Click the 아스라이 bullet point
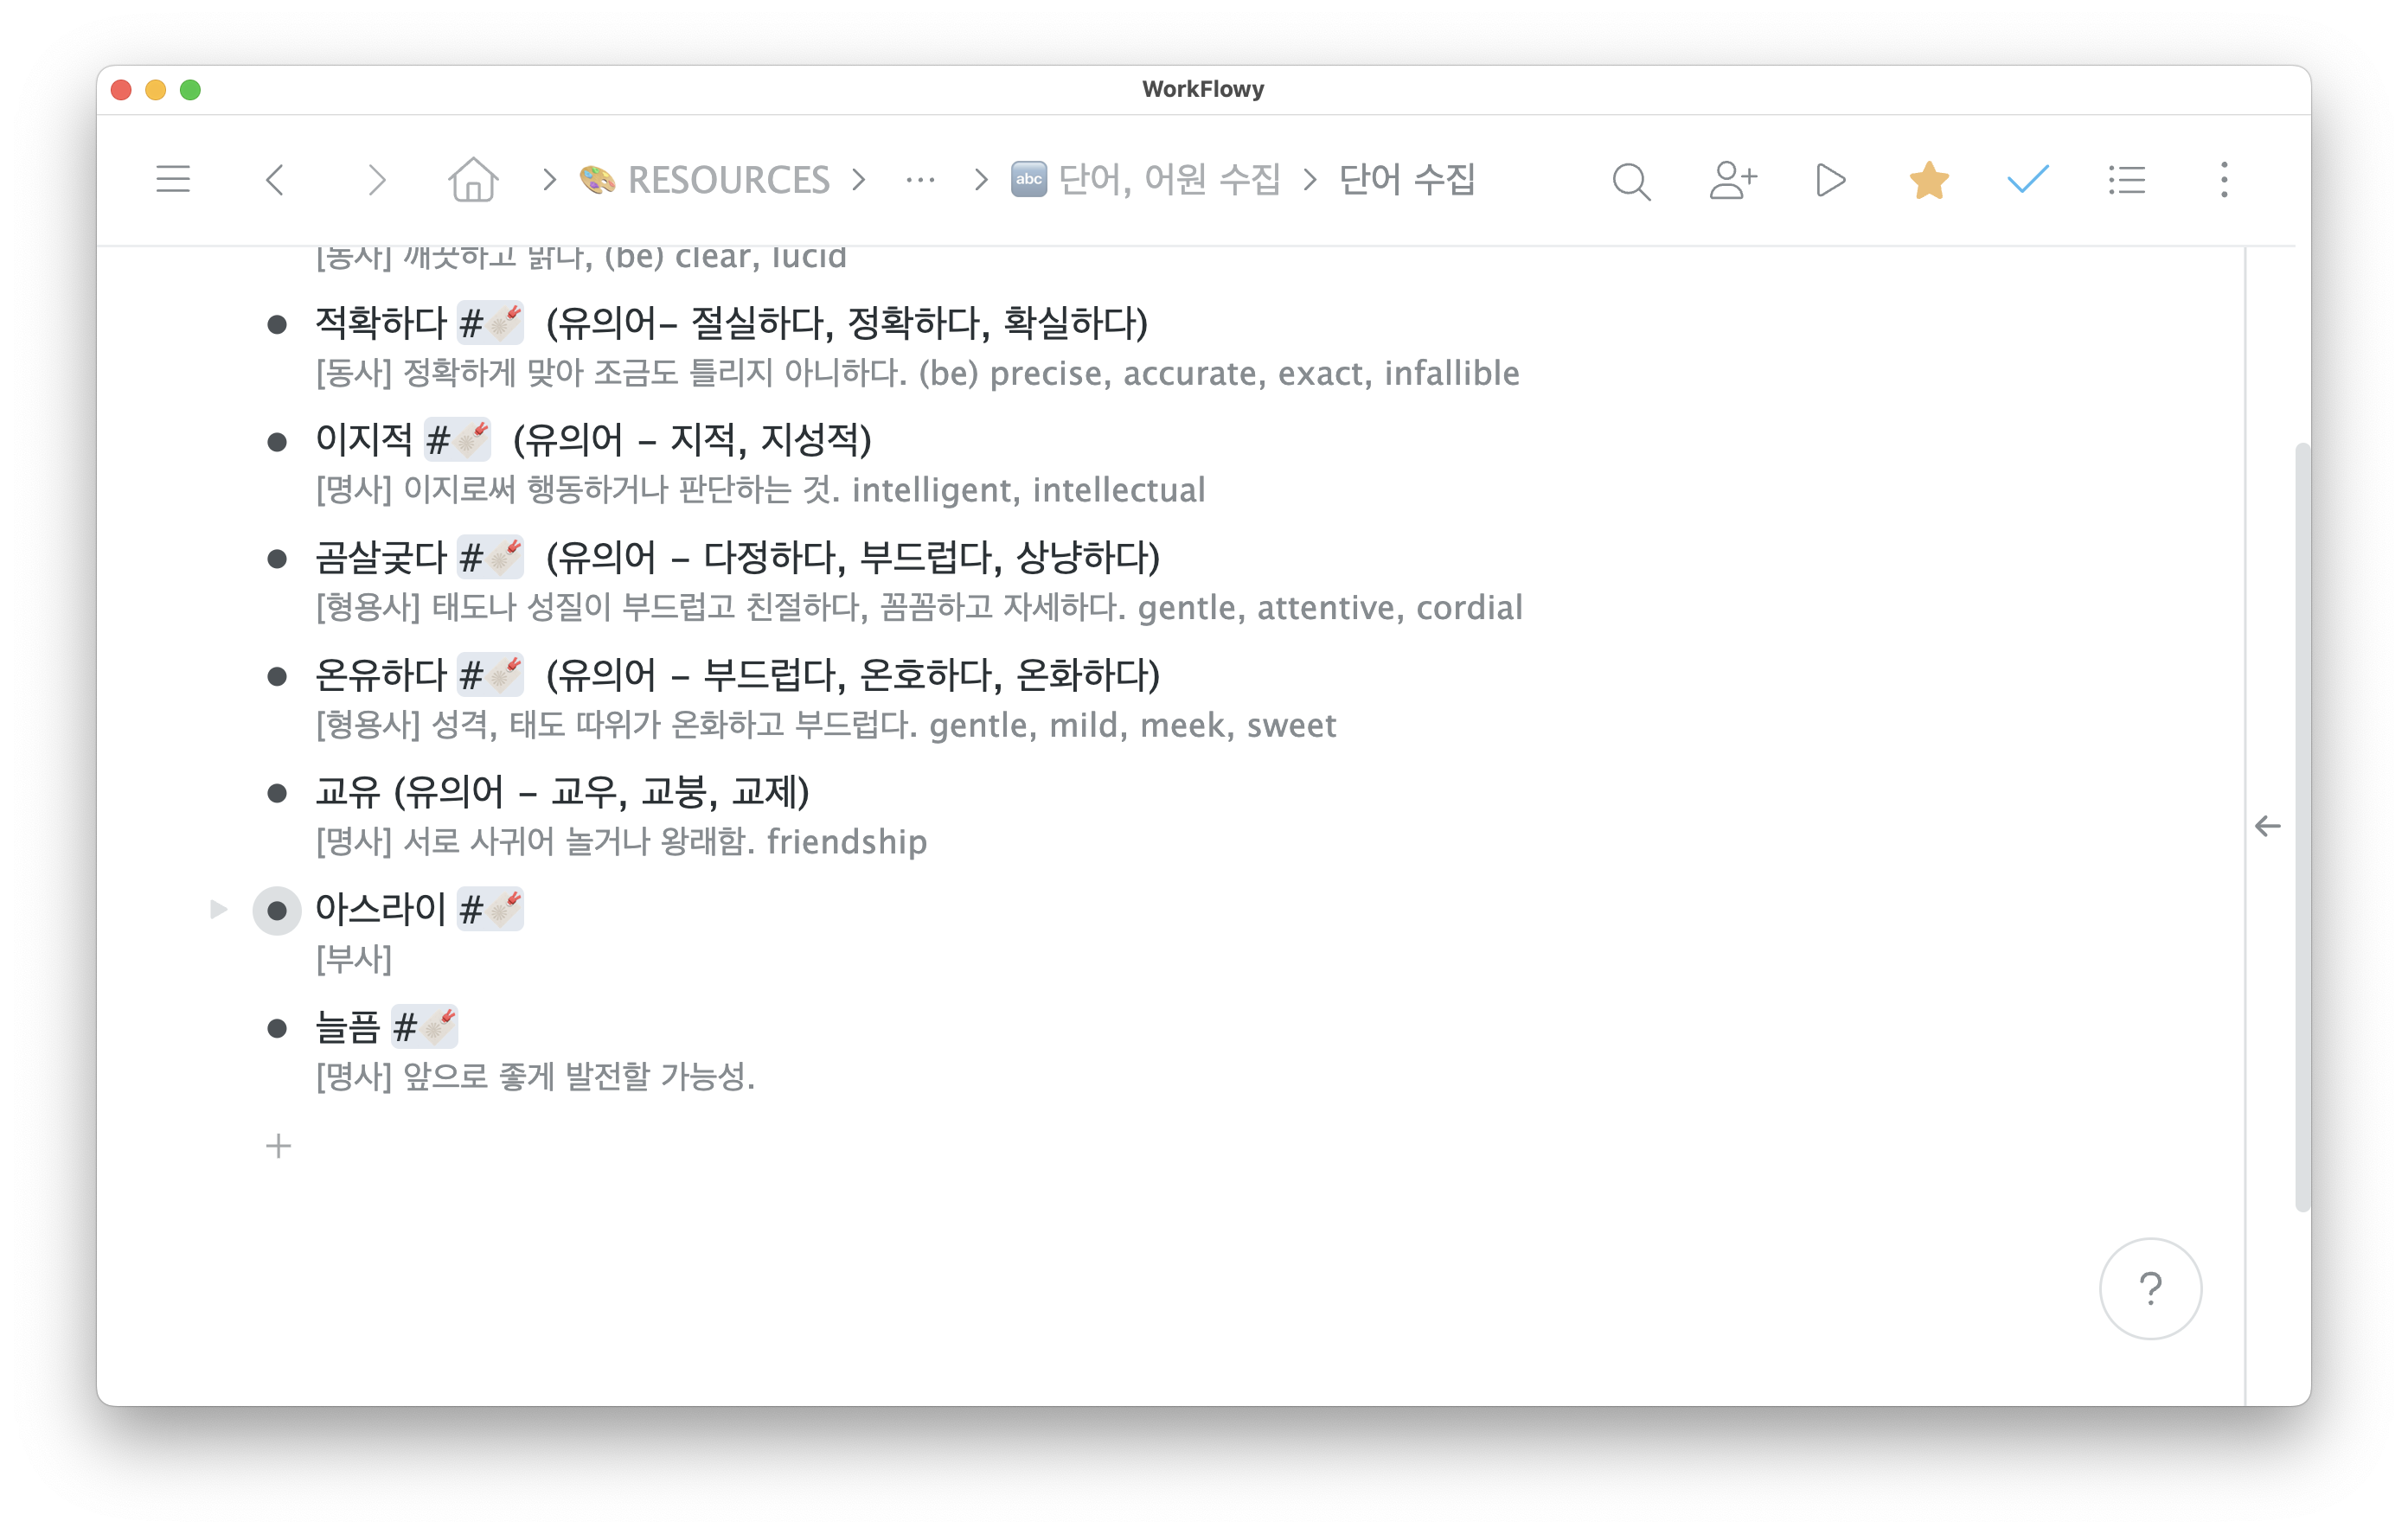2408x1534 pixels. [277, 910]
